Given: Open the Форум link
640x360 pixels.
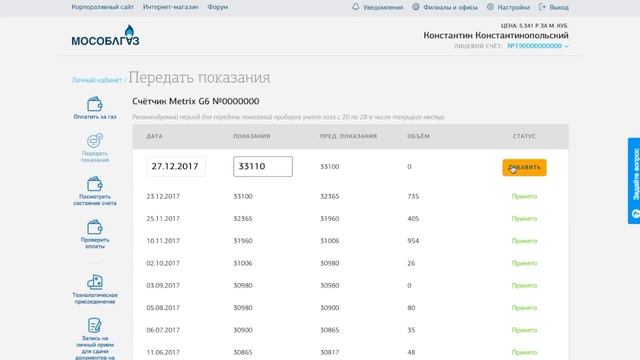Looking at the screenshot, I should click(x=218, y=7).
